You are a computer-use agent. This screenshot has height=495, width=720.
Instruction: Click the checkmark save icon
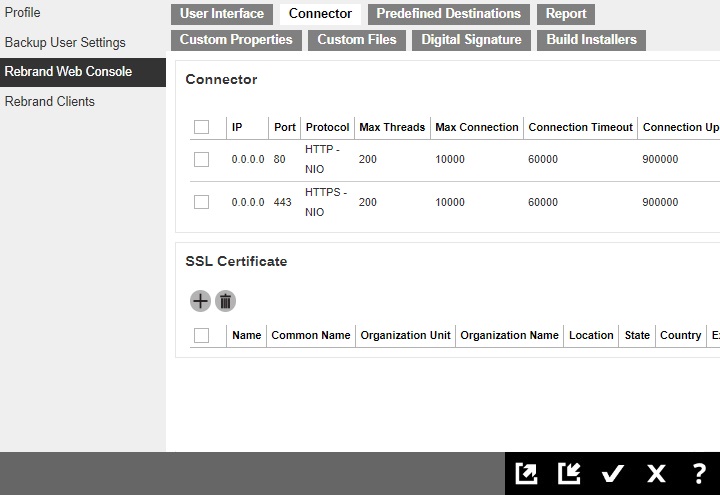click(x=612, y=474)
